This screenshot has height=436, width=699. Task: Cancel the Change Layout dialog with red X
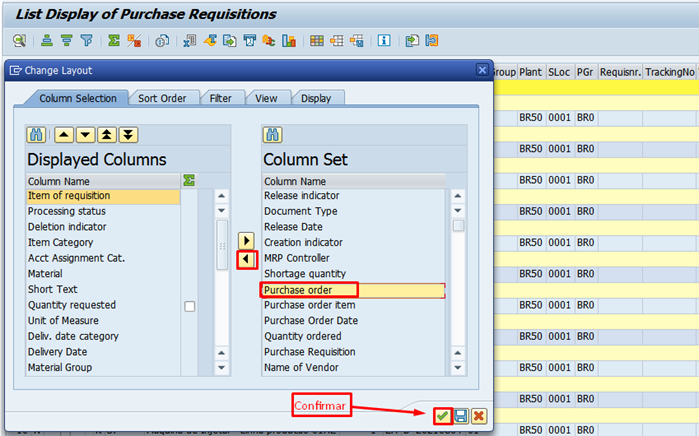pos(479,416)
